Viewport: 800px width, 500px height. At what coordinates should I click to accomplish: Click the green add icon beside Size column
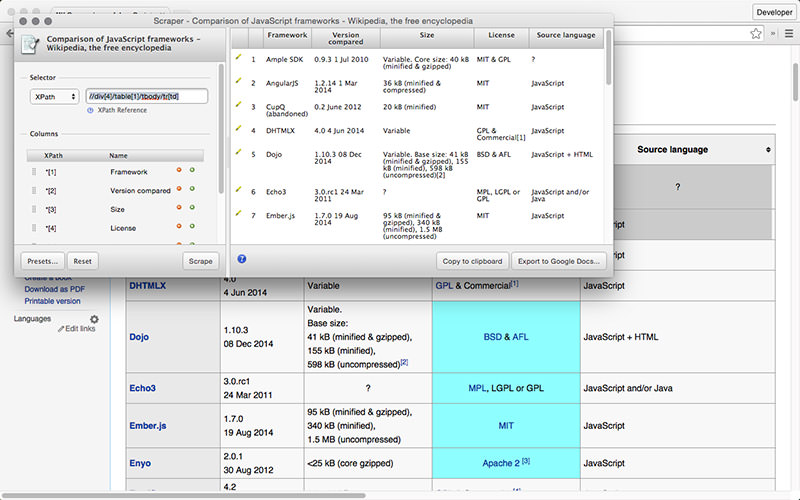pyautogui.click(x=192, y=209)
